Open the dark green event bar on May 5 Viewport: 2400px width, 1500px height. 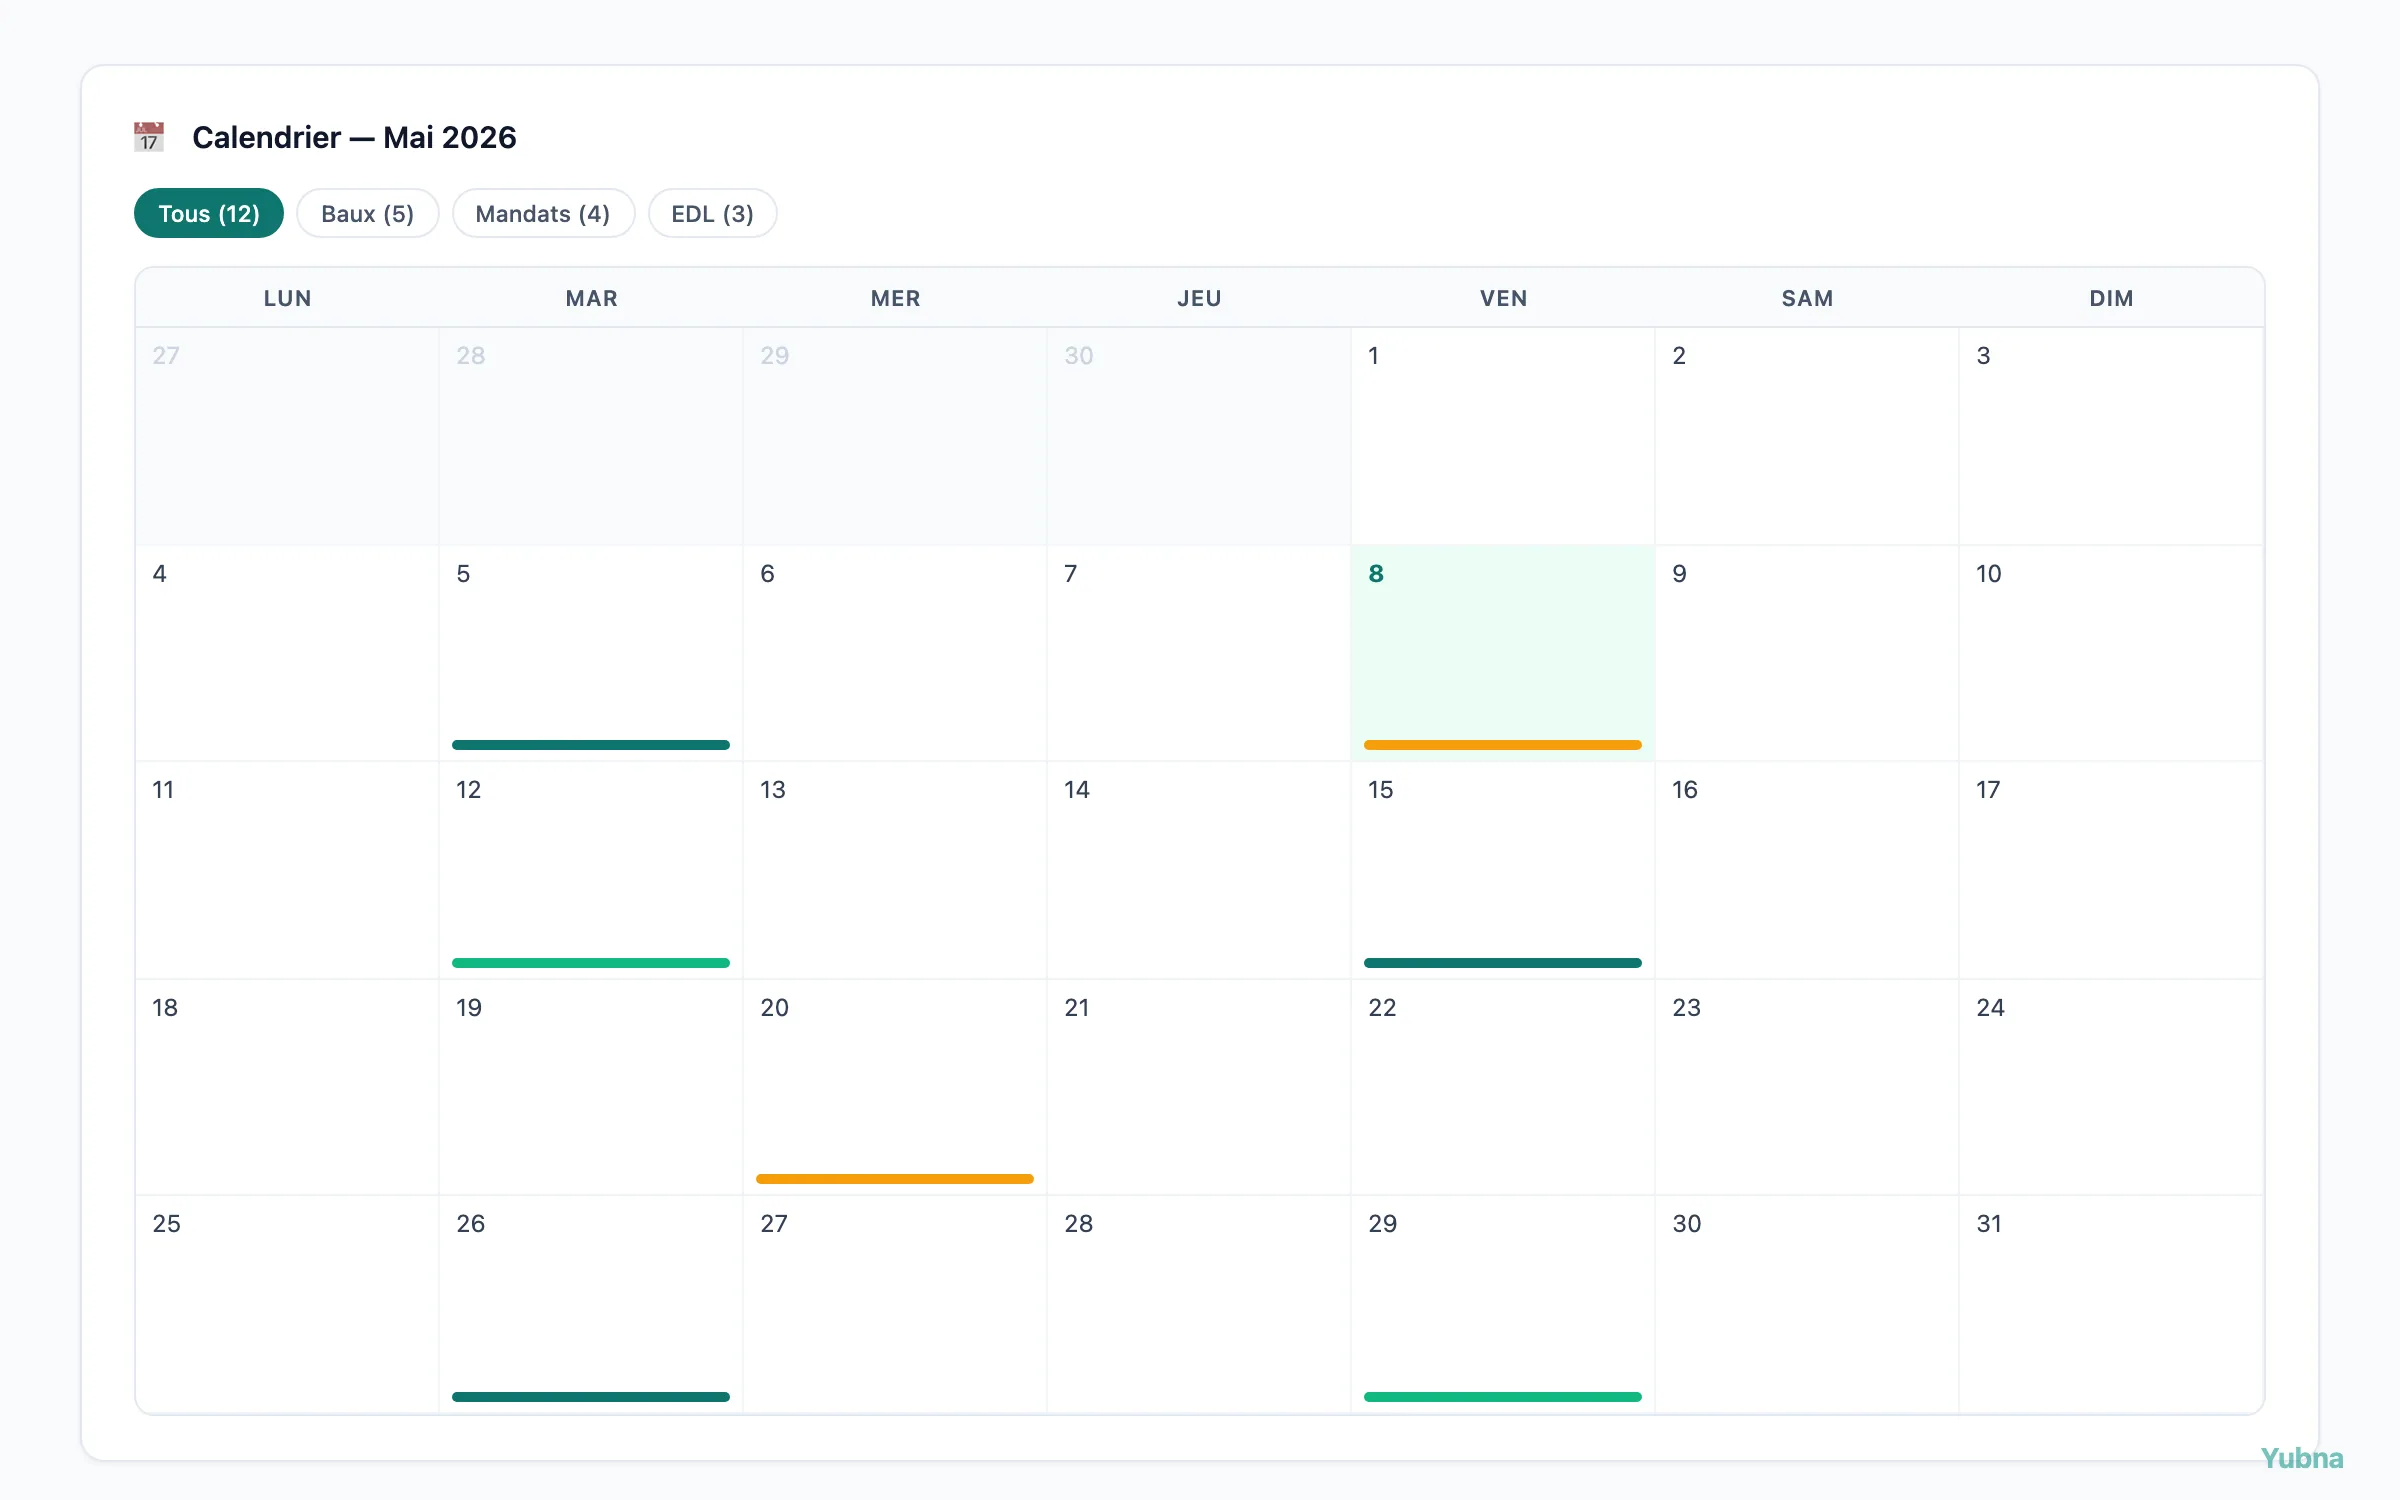(x=591, y=745)
